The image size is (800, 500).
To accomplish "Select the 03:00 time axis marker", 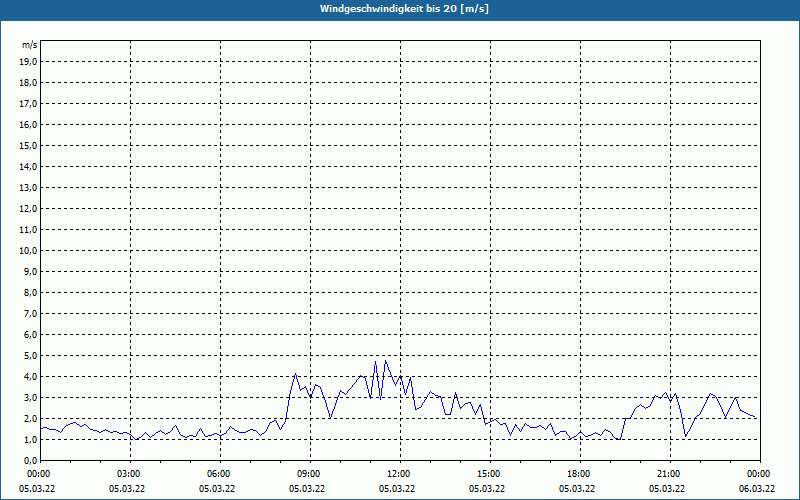I will [130, 474].
